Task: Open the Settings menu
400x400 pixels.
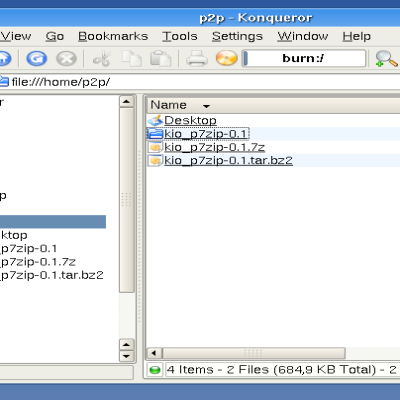Action: [x=237, y=36]
